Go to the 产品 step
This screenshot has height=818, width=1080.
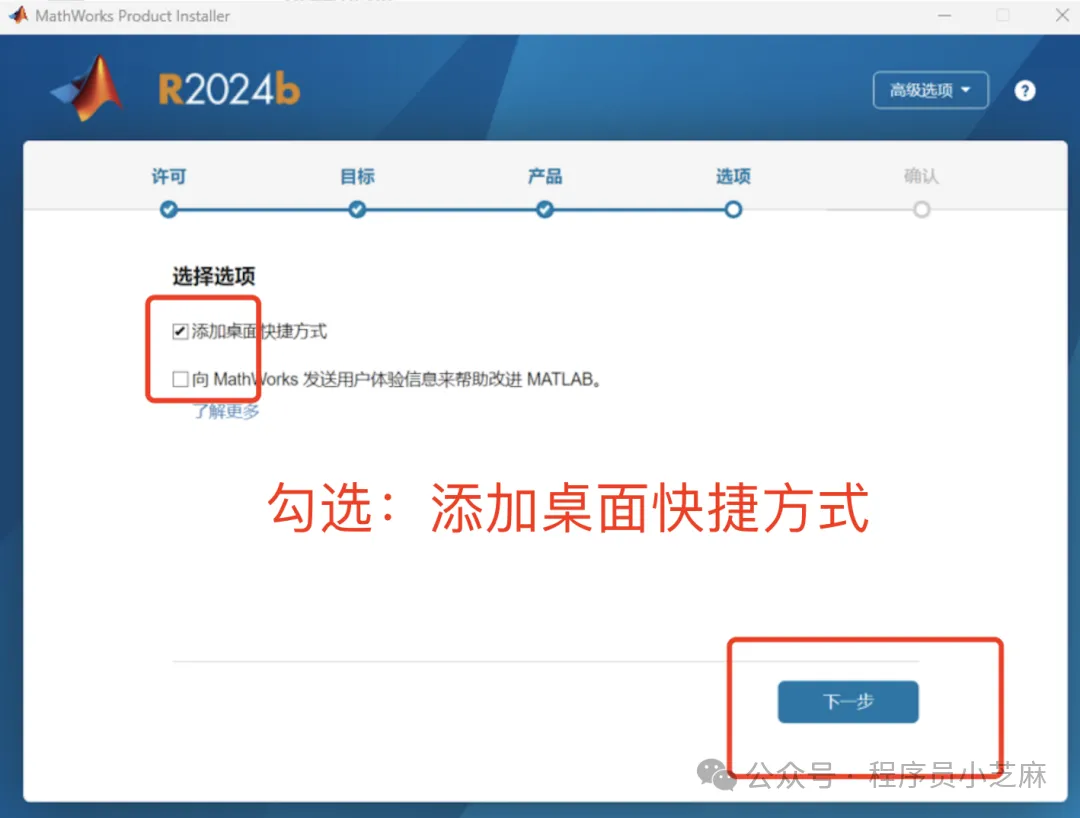click(545, 176)
